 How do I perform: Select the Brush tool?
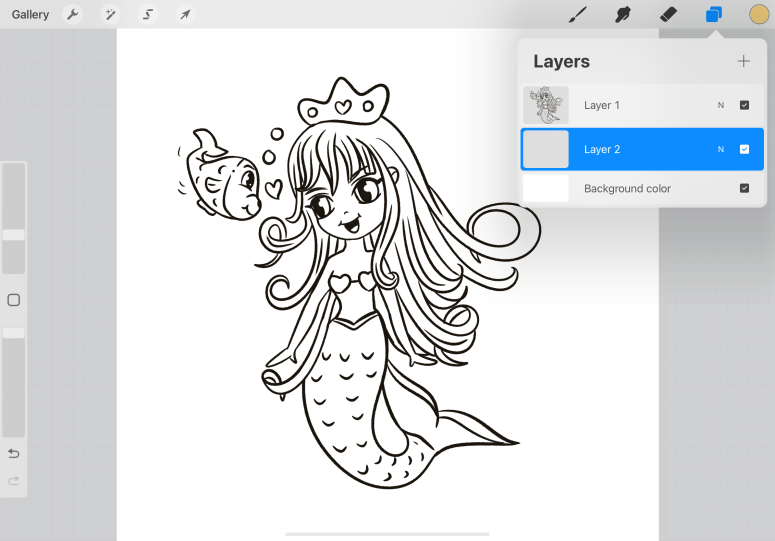[x=577, y=14]
